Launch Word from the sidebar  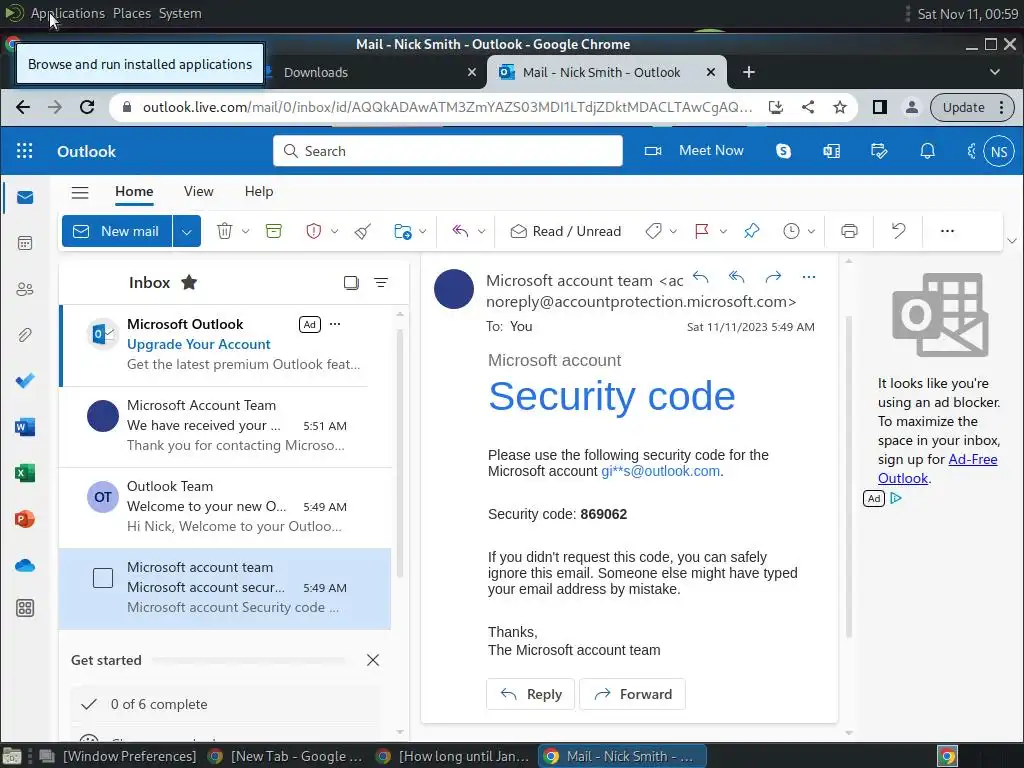[25, 427]
